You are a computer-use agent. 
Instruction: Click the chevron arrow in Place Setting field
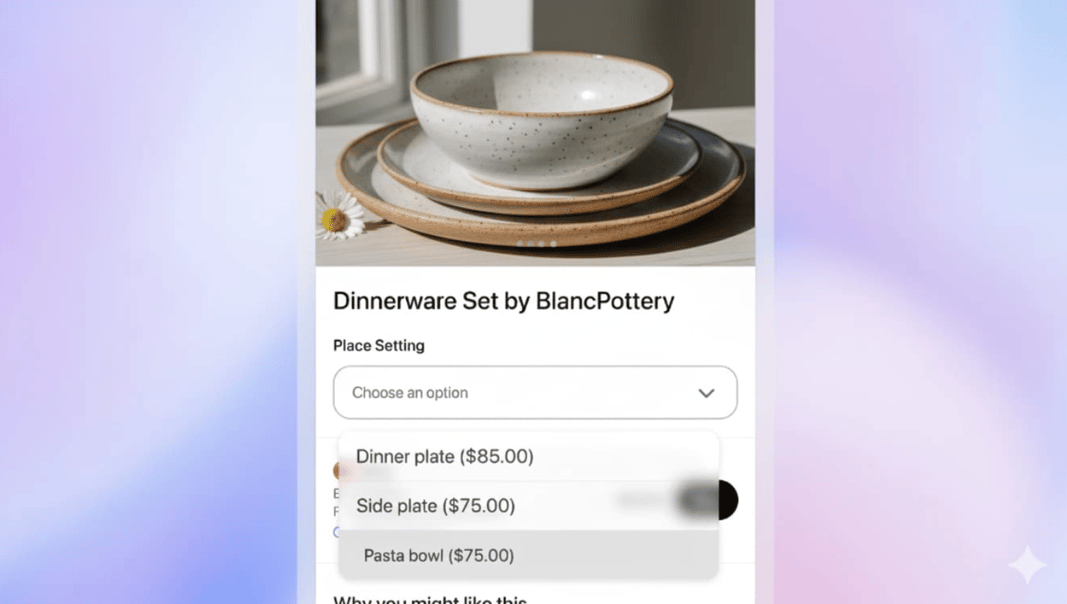(706, 393)
